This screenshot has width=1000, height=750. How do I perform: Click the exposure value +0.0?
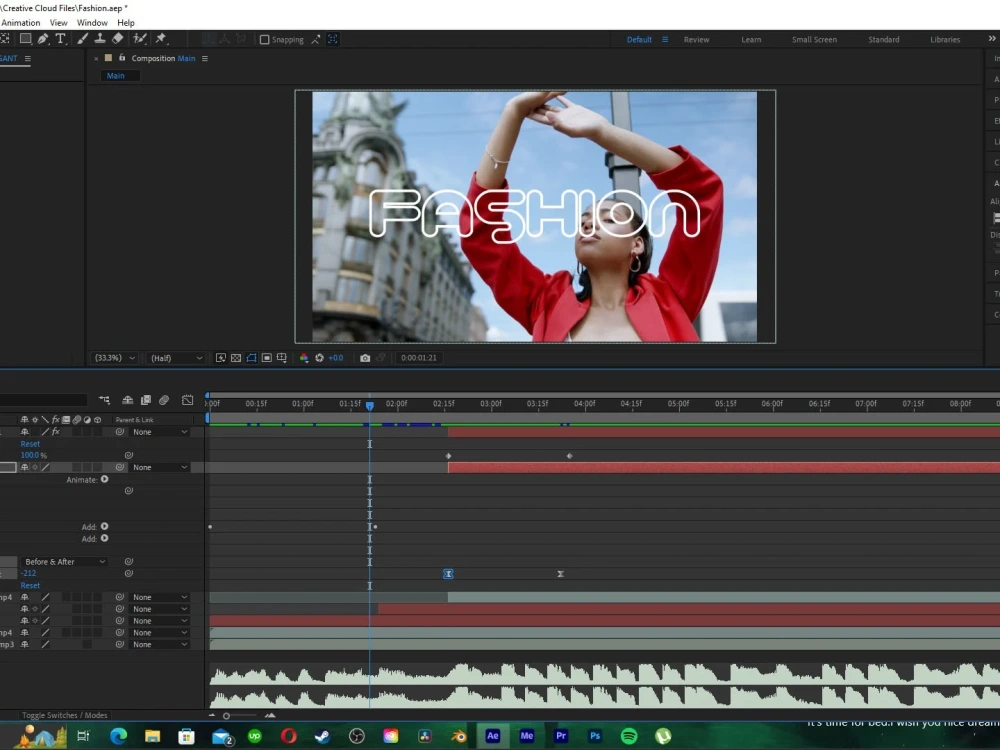[336, 358]
